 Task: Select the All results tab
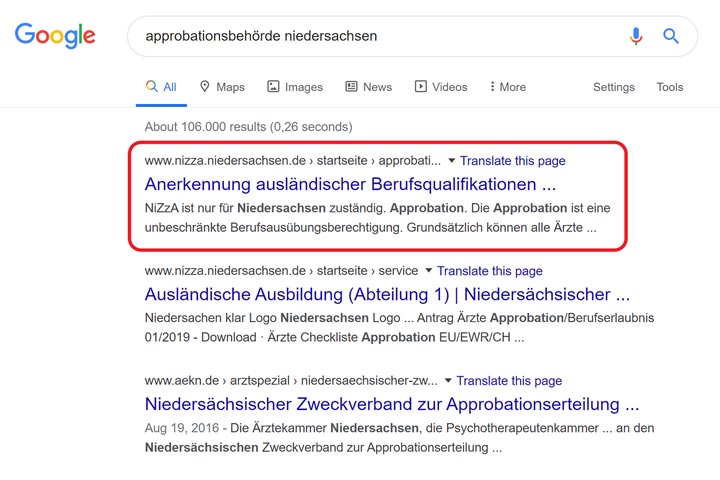[161, 87]
